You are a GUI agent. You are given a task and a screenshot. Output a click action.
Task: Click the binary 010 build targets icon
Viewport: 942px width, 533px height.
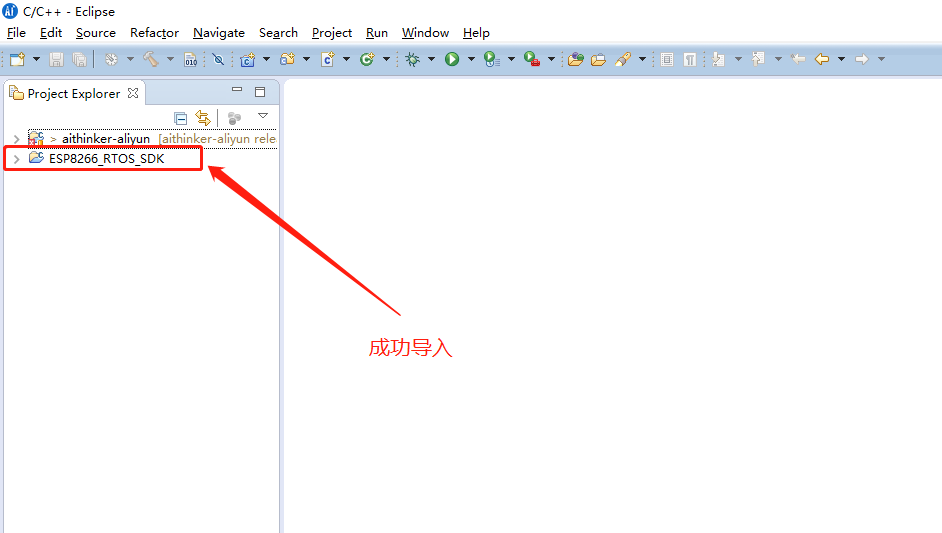coord(190,59)
